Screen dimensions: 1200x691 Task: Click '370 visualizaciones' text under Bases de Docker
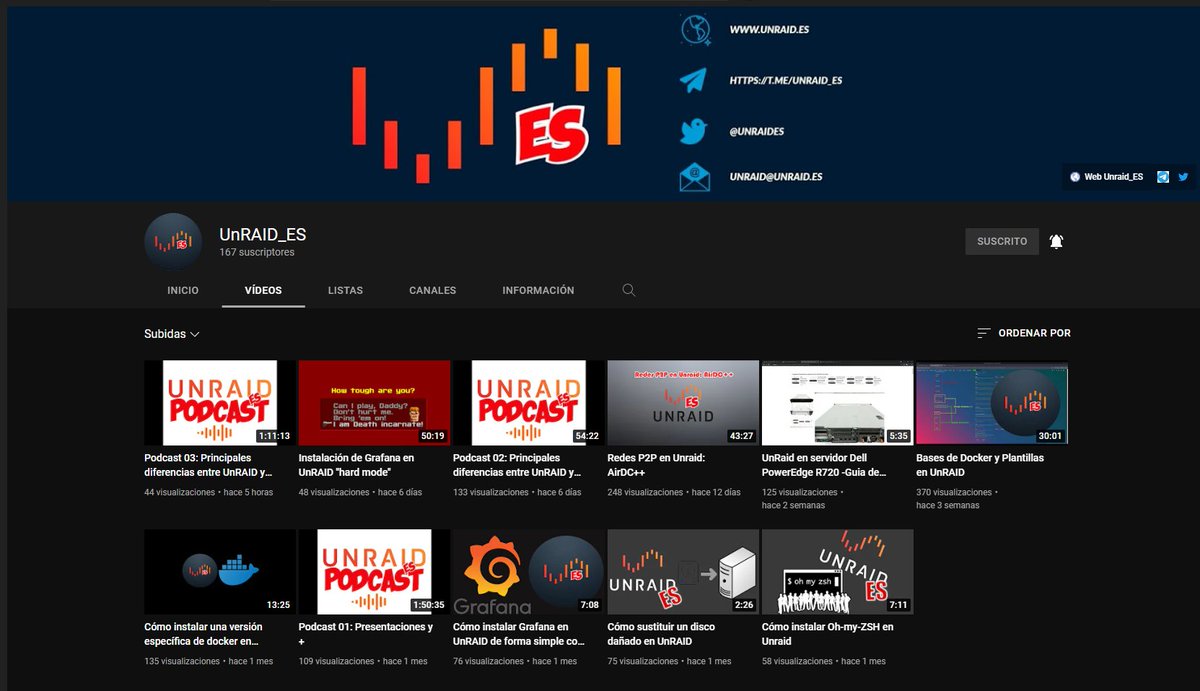click(x=954, y=493)
